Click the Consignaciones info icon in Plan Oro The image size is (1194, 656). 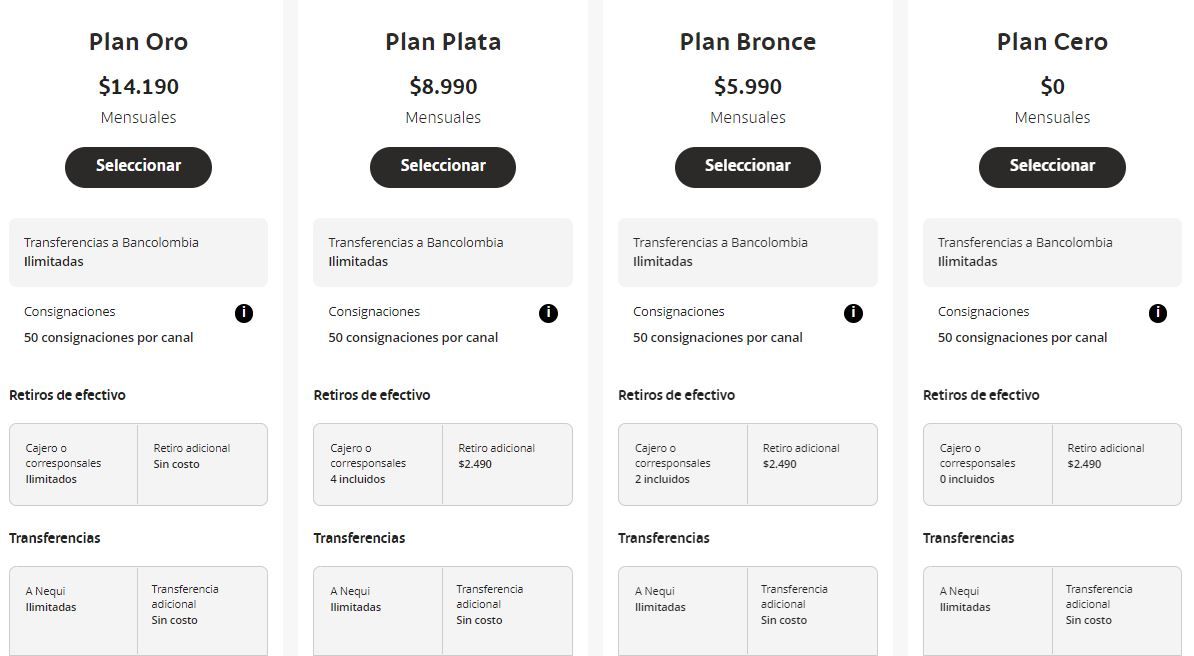point(244,313)
